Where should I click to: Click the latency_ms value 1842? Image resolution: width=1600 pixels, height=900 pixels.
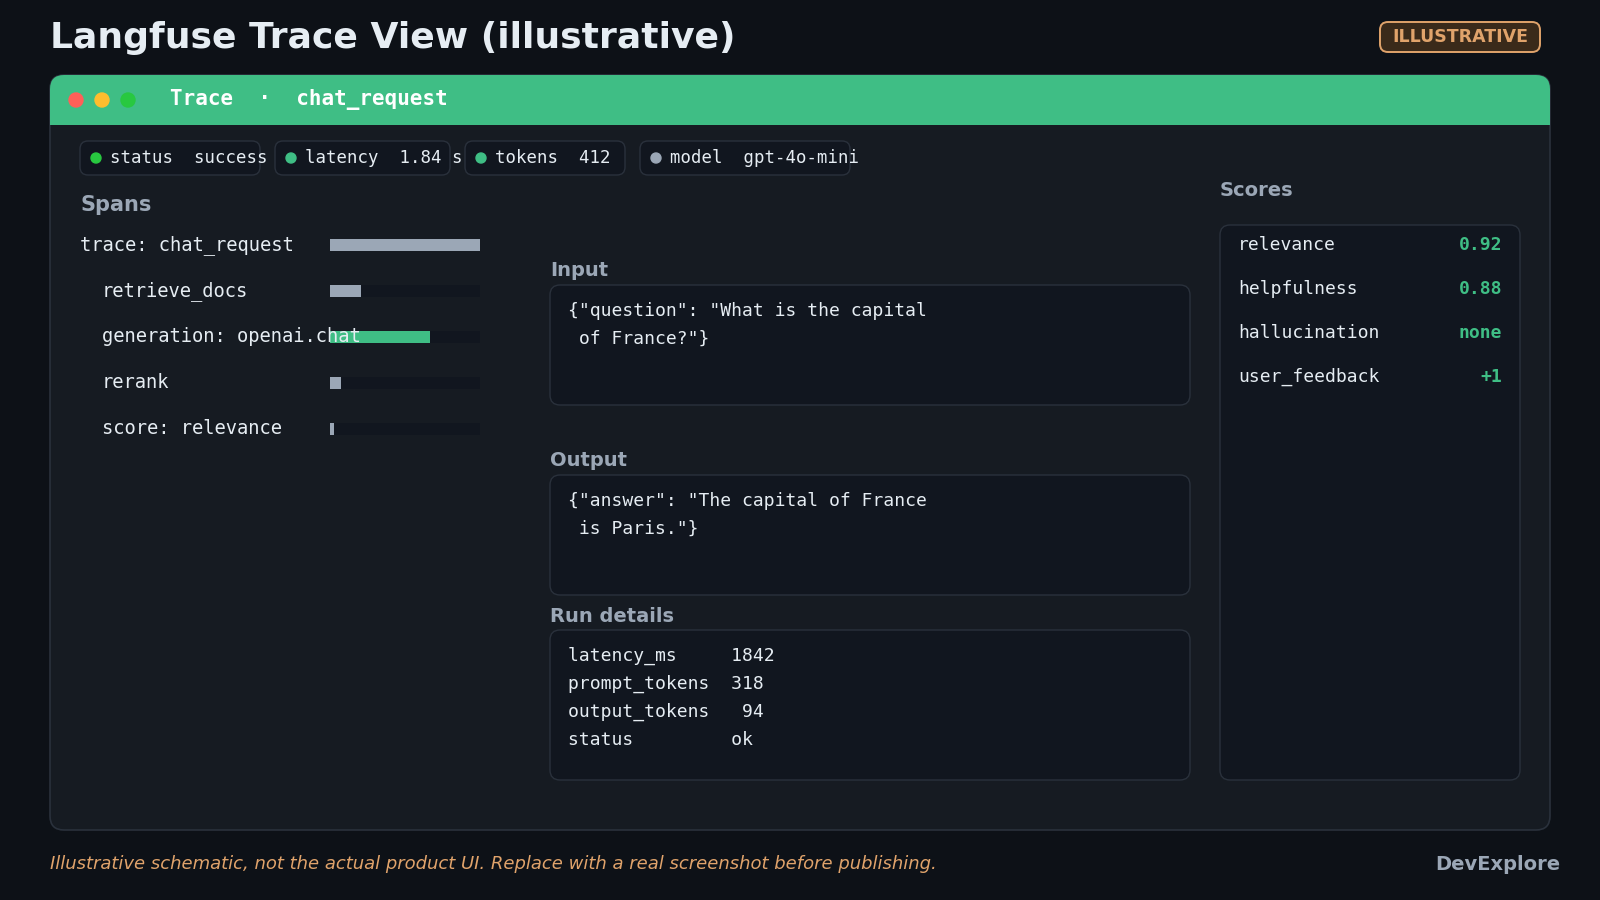tap(752, 655)
